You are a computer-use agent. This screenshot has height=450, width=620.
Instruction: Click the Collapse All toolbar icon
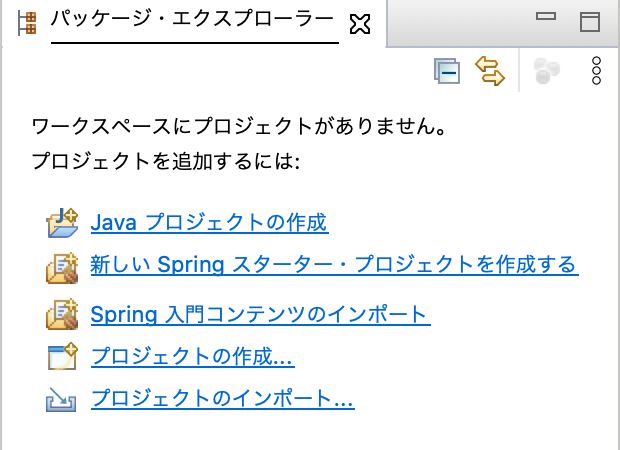pos(447,71)
